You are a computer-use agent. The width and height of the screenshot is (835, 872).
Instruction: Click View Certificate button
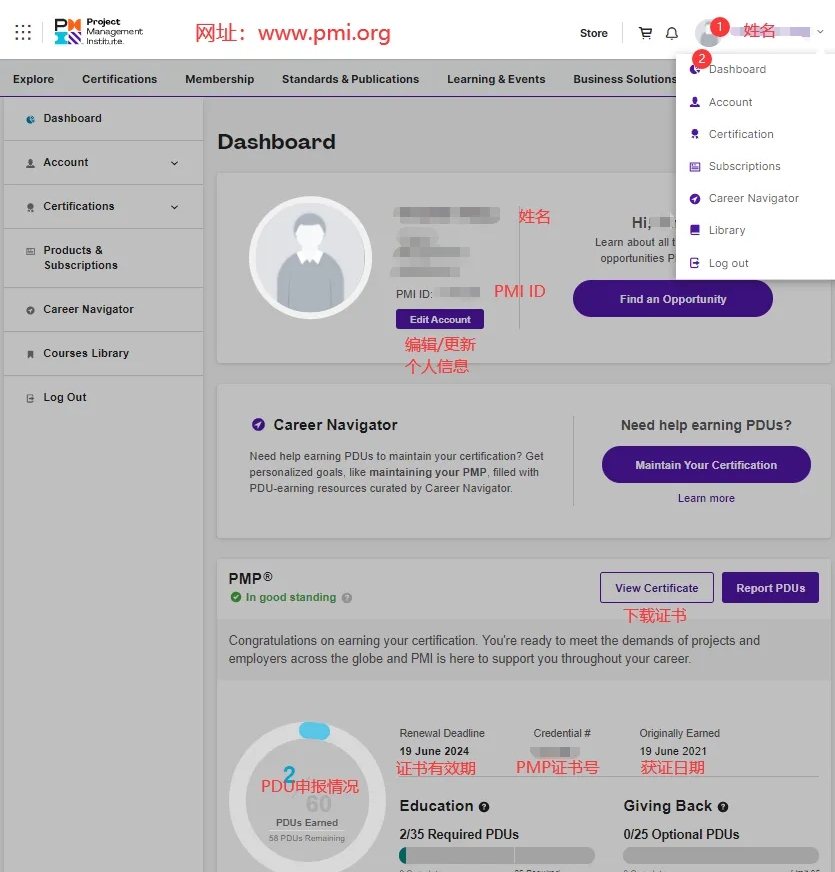click(x=656, y=587)
